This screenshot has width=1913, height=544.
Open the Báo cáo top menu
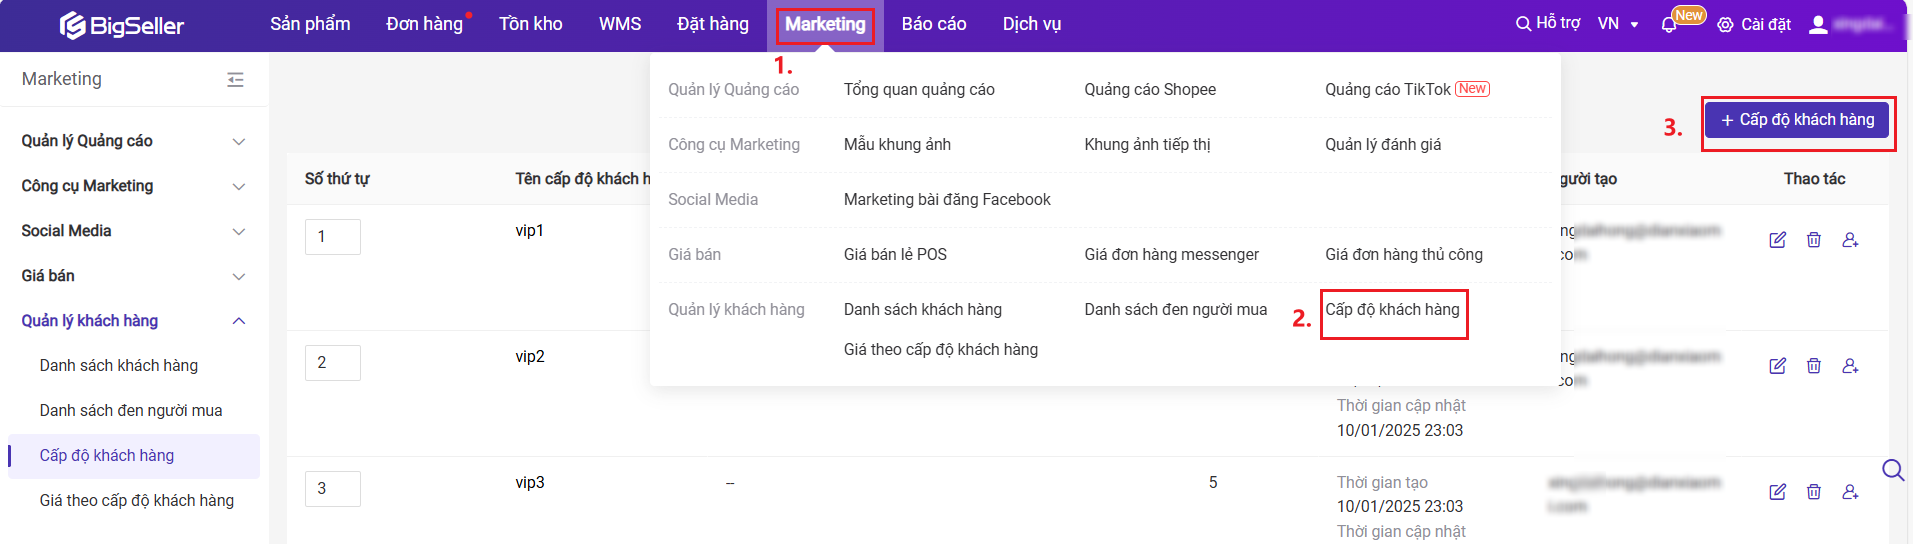click(933, 24)
